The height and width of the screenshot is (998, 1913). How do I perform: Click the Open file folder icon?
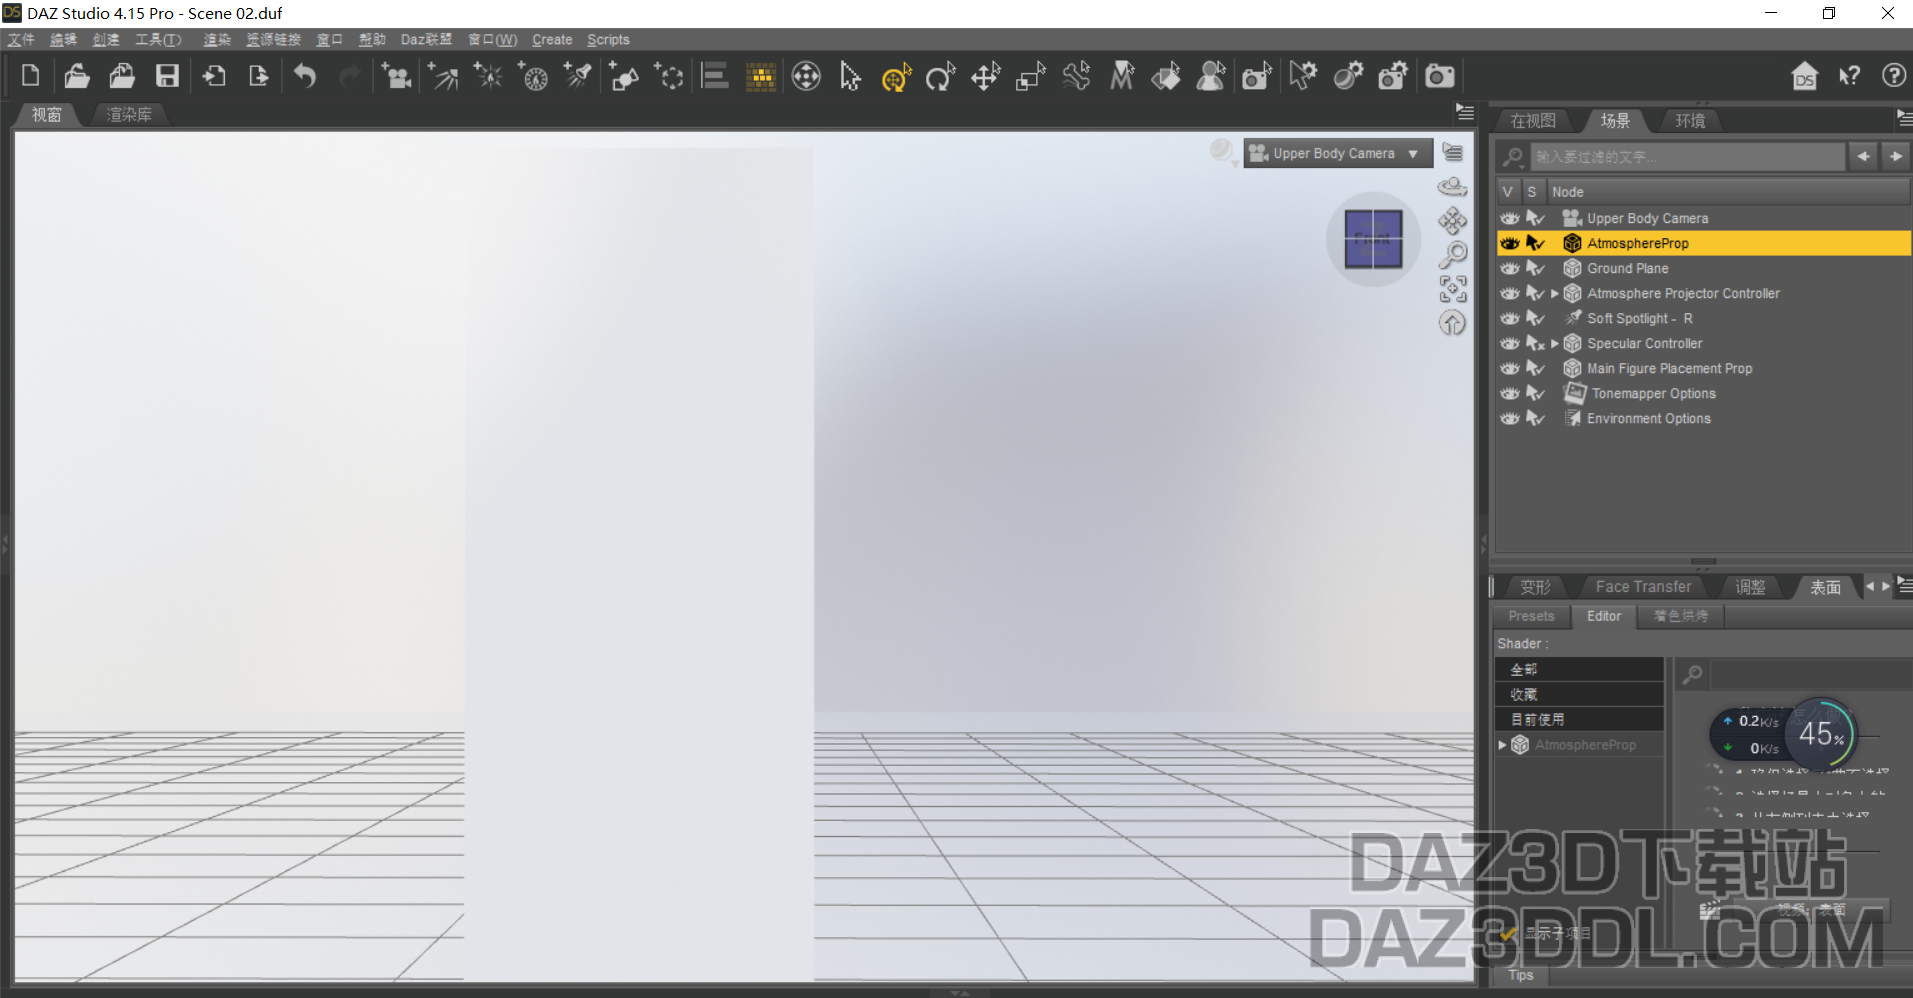tap(77, 76)
